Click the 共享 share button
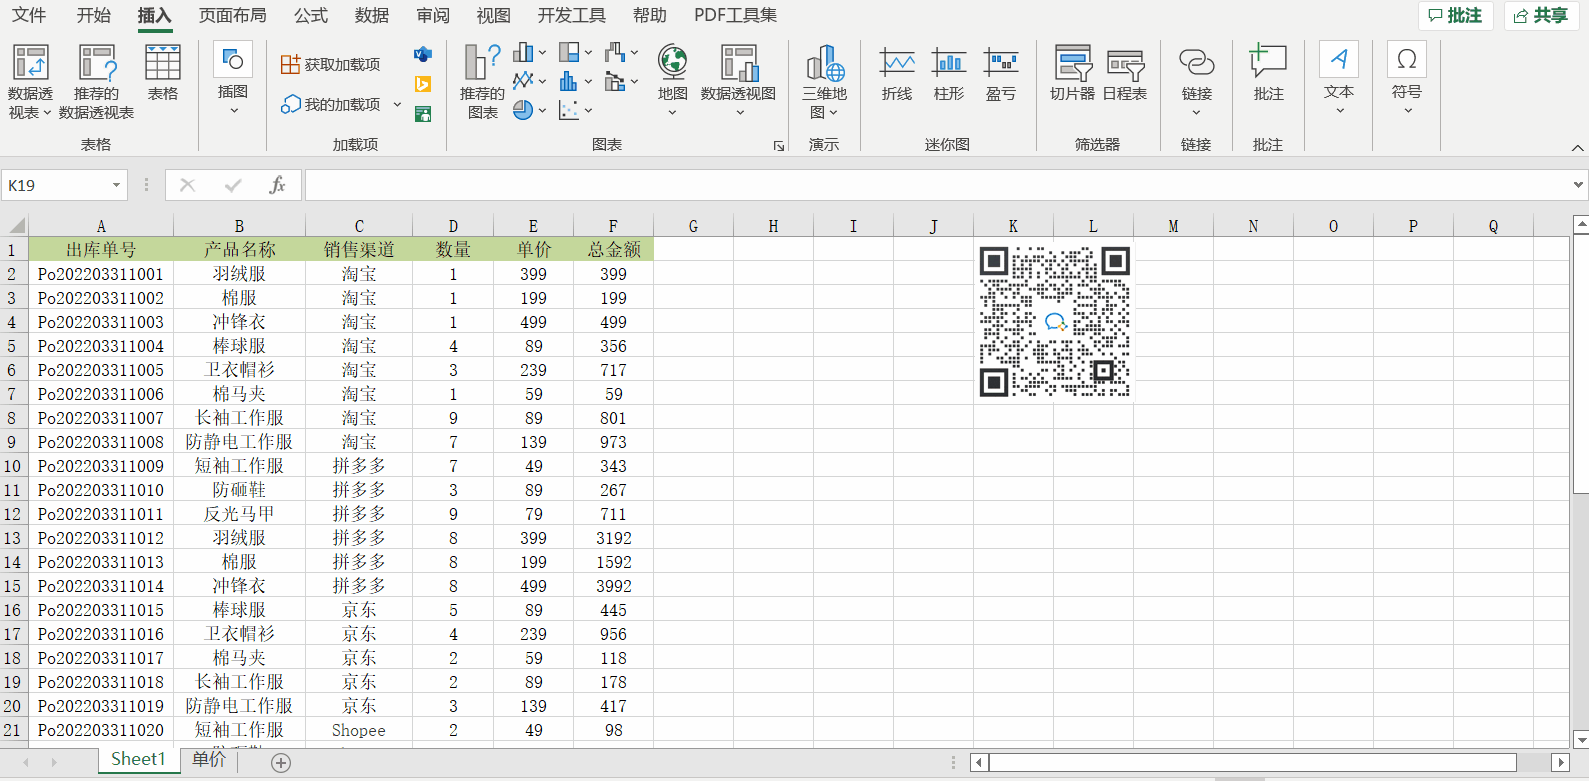 click(1541, 15)
